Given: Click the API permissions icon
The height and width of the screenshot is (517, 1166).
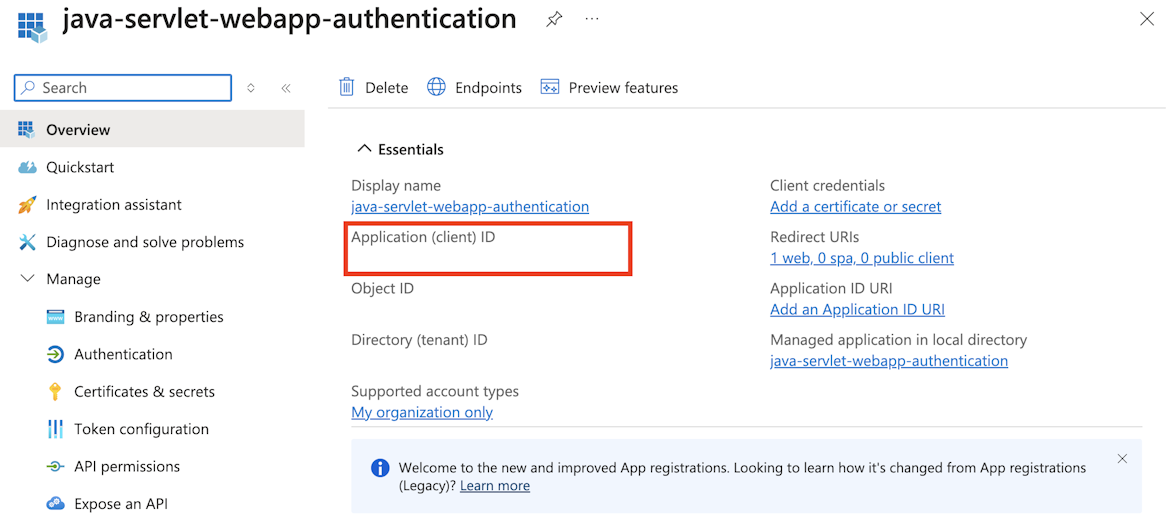Looking at the screenshot, I should (55, 466).
